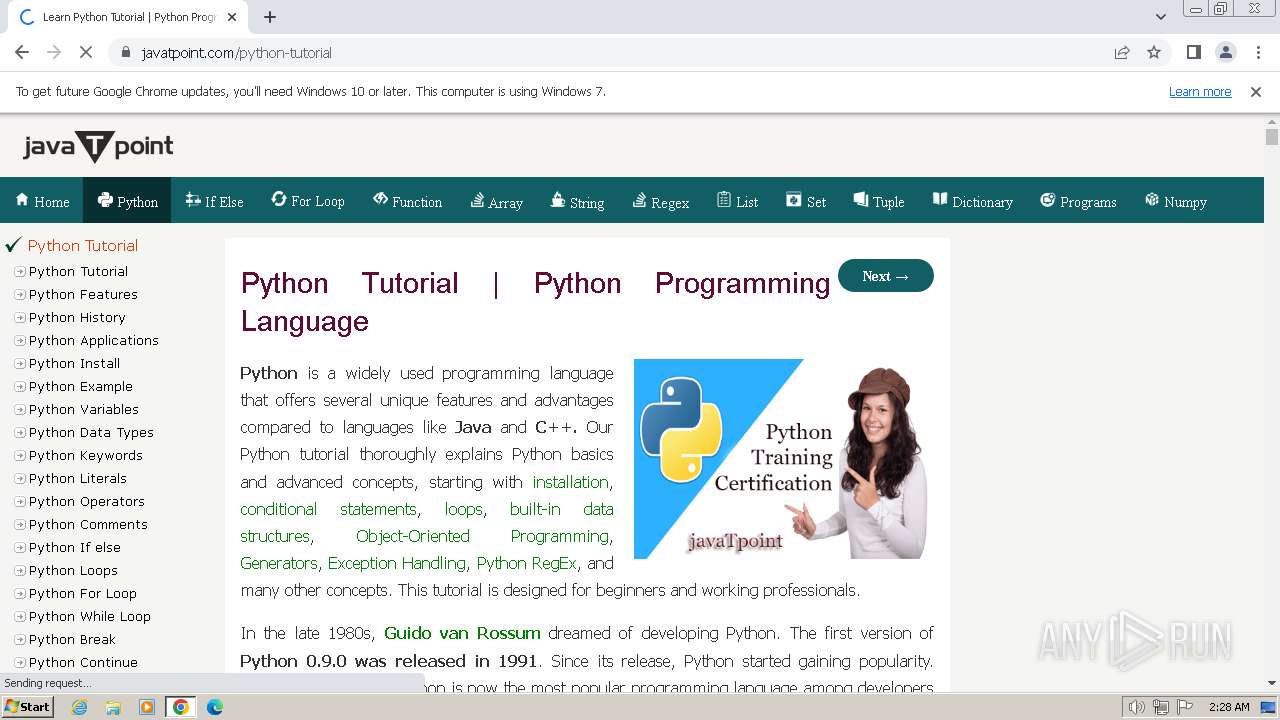Screen dimensions: 1280x720
Task: Open Python Comments in the sidebar
Action: 88,525
